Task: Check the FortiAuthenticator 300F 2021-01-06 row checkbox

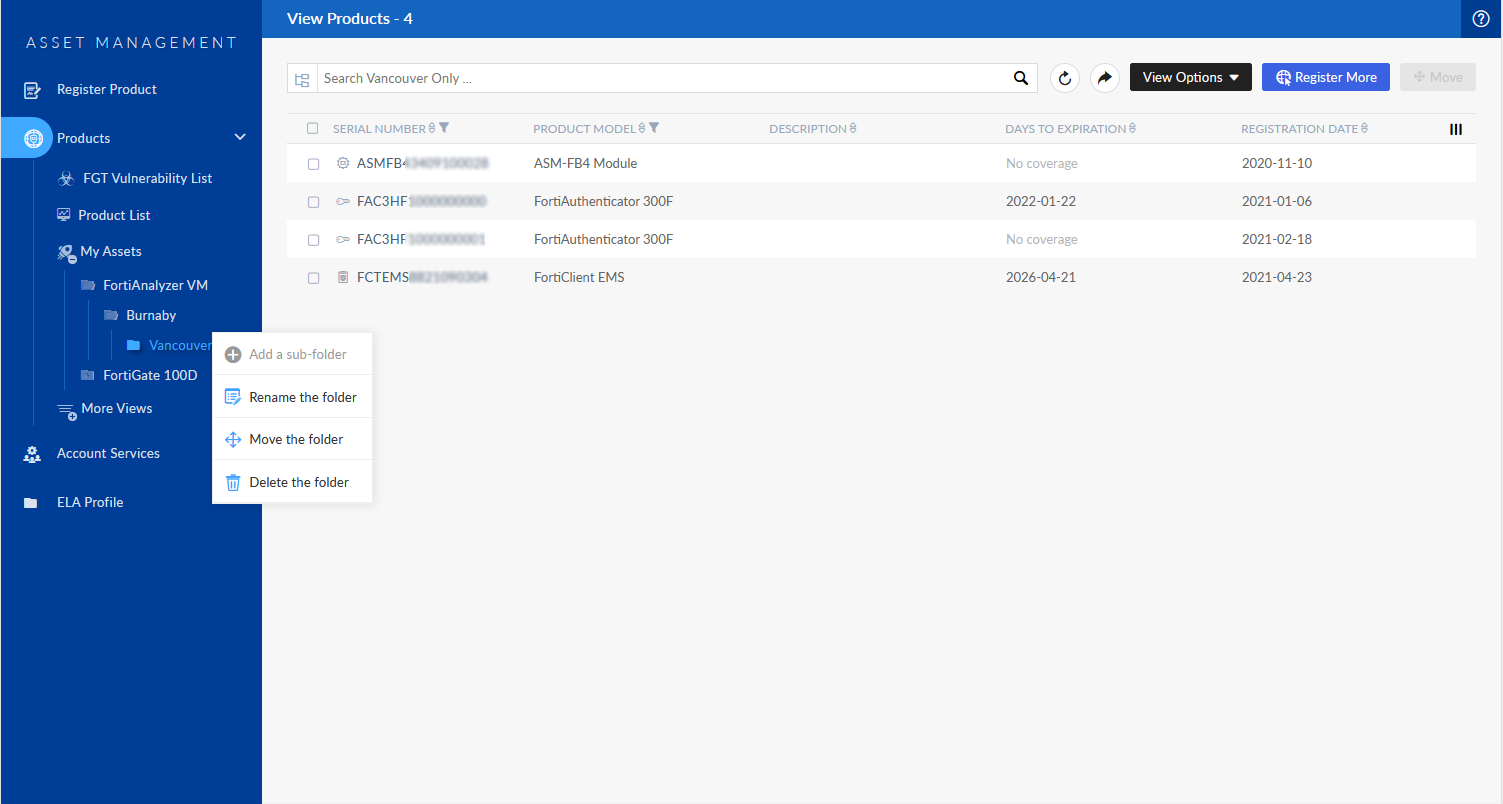Action: pyautogui.click(x=314, y=201)
